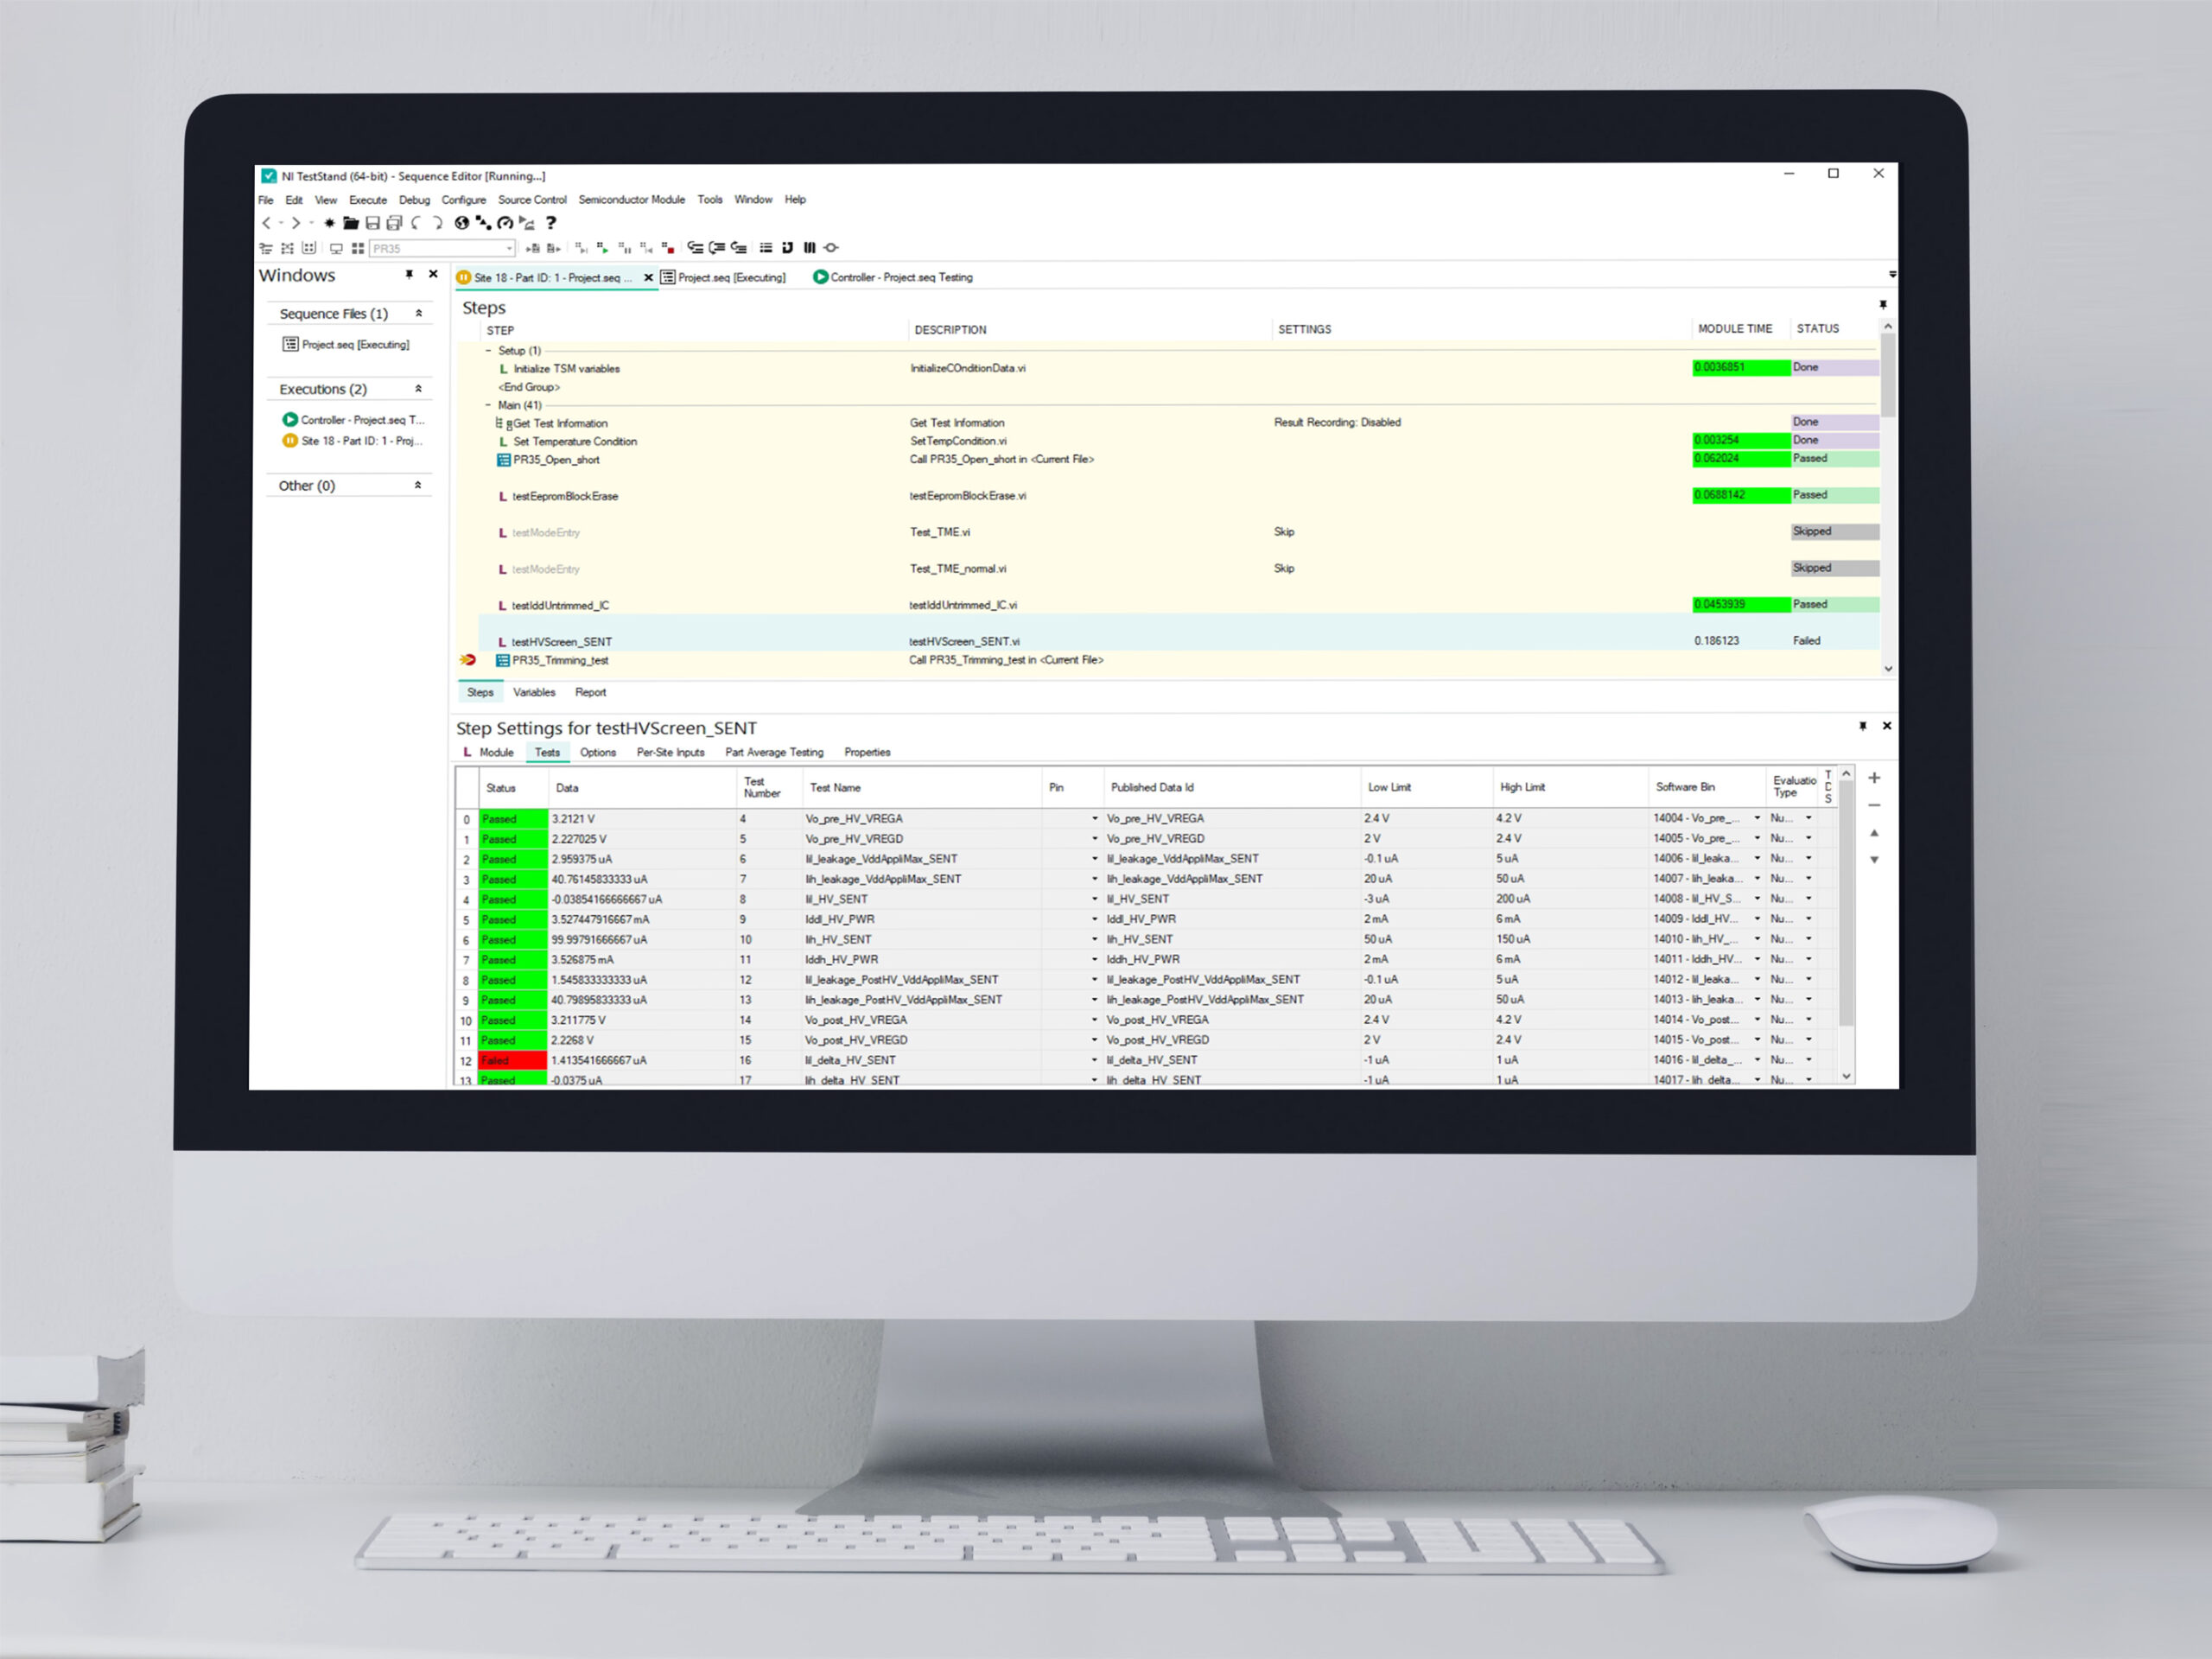2212x1659 pixels.
Task: Click the green resume execution icon
Action: [603, 248]
